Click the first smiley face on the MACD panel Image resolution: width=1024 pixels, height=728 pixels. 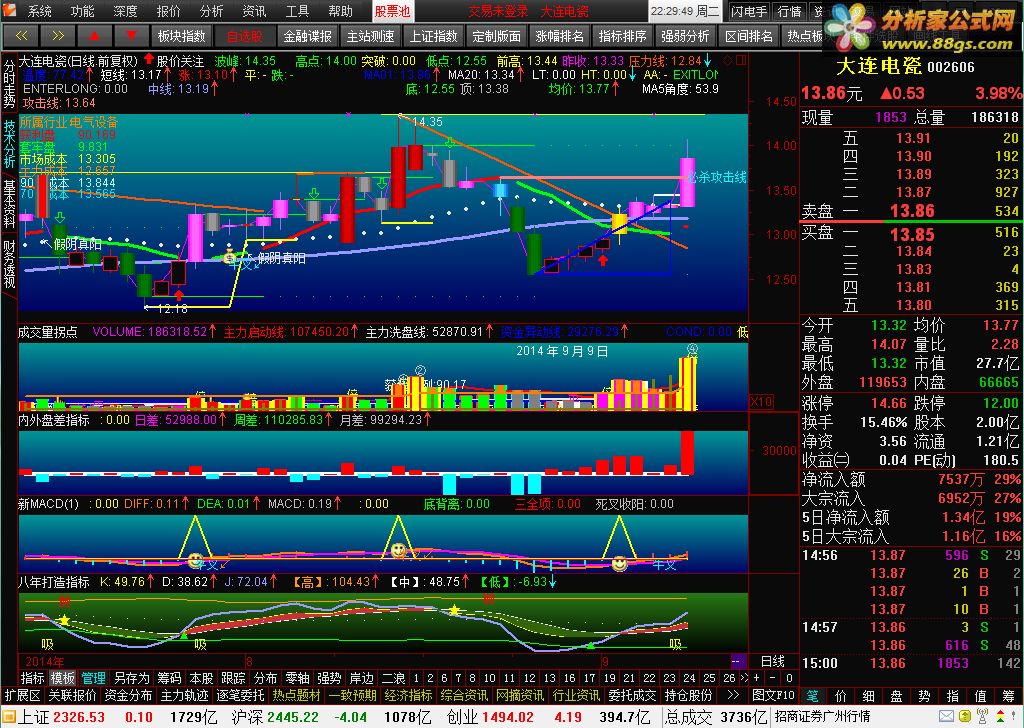click(x=195, y=560)
